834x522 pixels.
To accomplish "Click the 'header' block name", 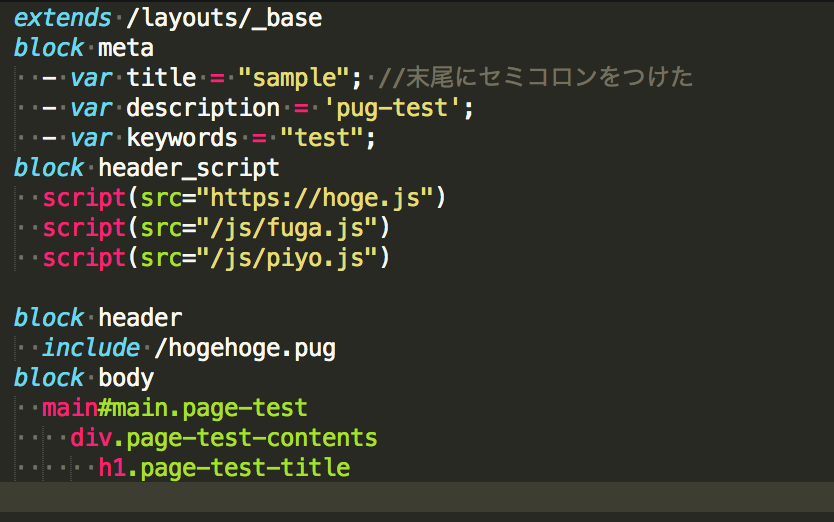I will coord(140,318).
